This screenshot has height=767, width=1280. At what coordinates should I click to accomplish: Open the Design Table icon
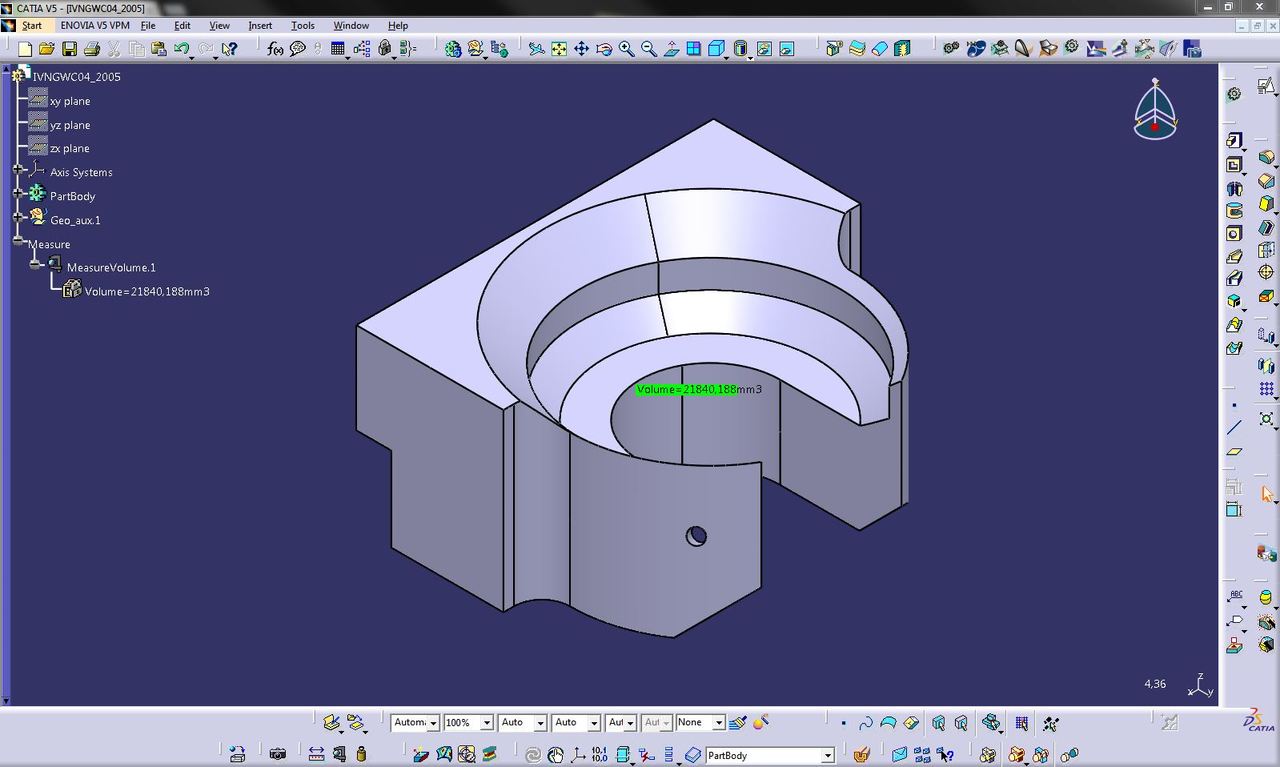point(338,49)
